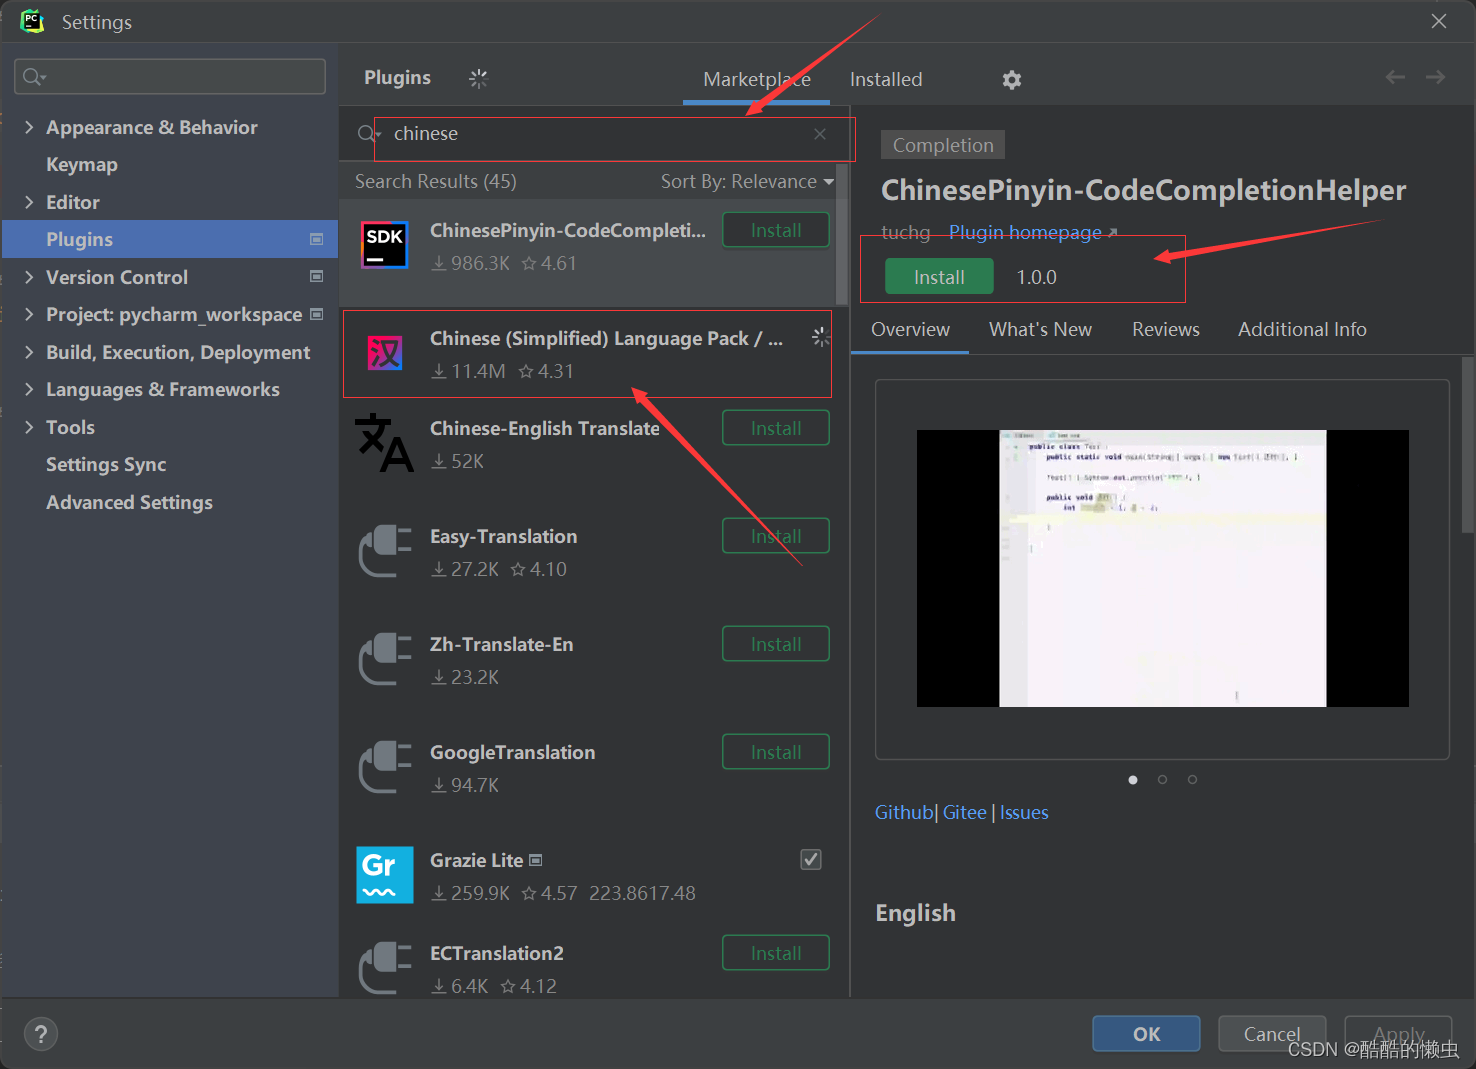Click the plugin list scrollbar

tap(841, 250)
